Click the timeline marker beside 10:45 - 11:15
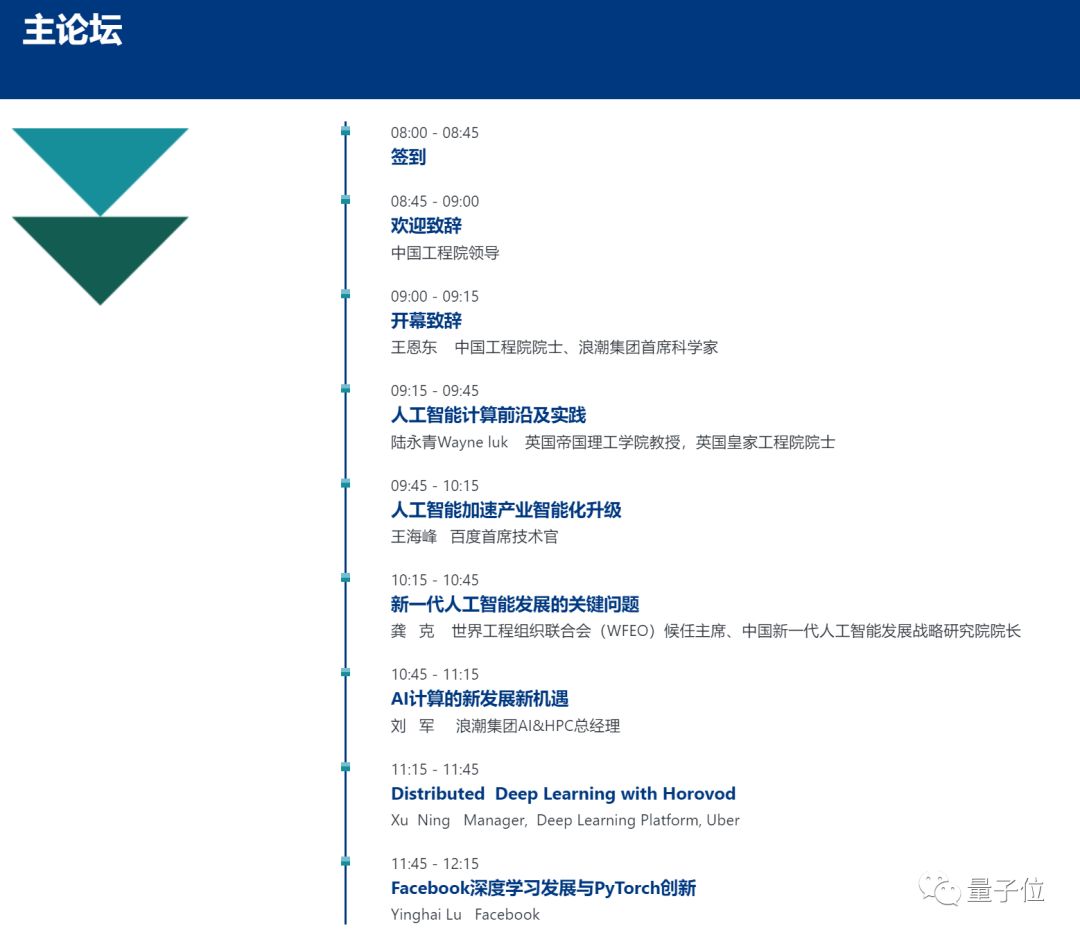1080x937 pixels. pyautogui.click(x=346, y=672)
